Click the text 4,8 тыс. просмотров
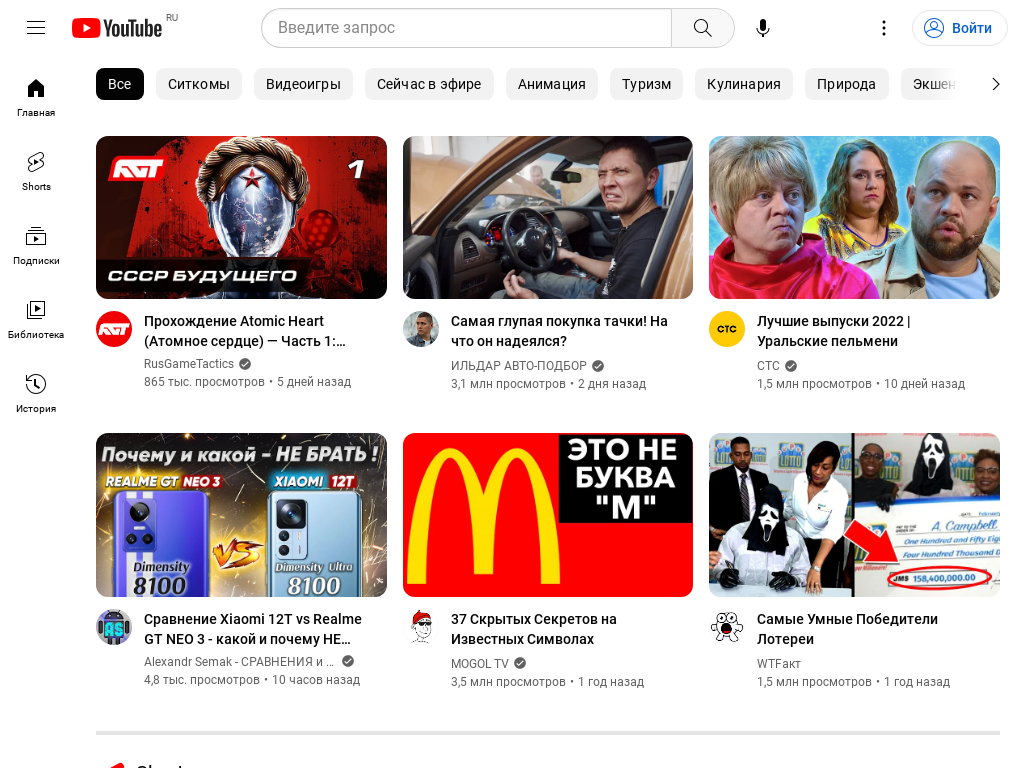 pyautogui.click(x=202, y=680)
